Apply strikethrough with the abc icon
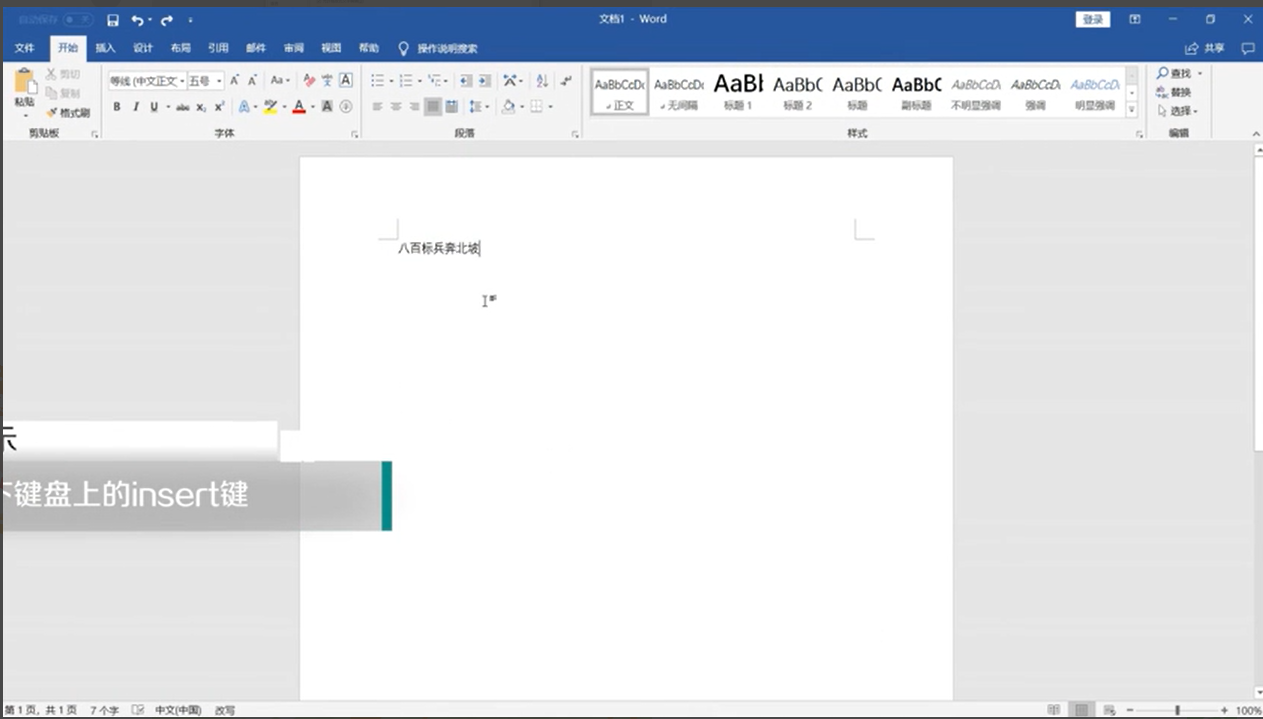The image size is (1263, 719). (183, 107)
